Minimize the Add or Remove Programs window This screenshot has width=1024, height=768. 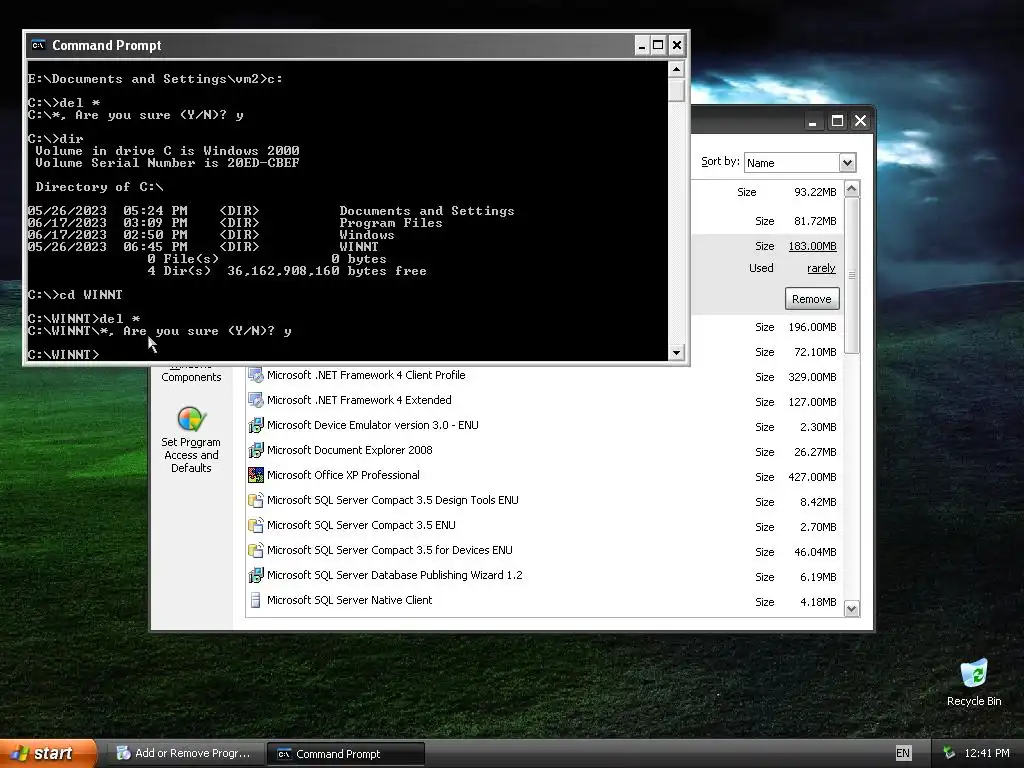(812, 121)
